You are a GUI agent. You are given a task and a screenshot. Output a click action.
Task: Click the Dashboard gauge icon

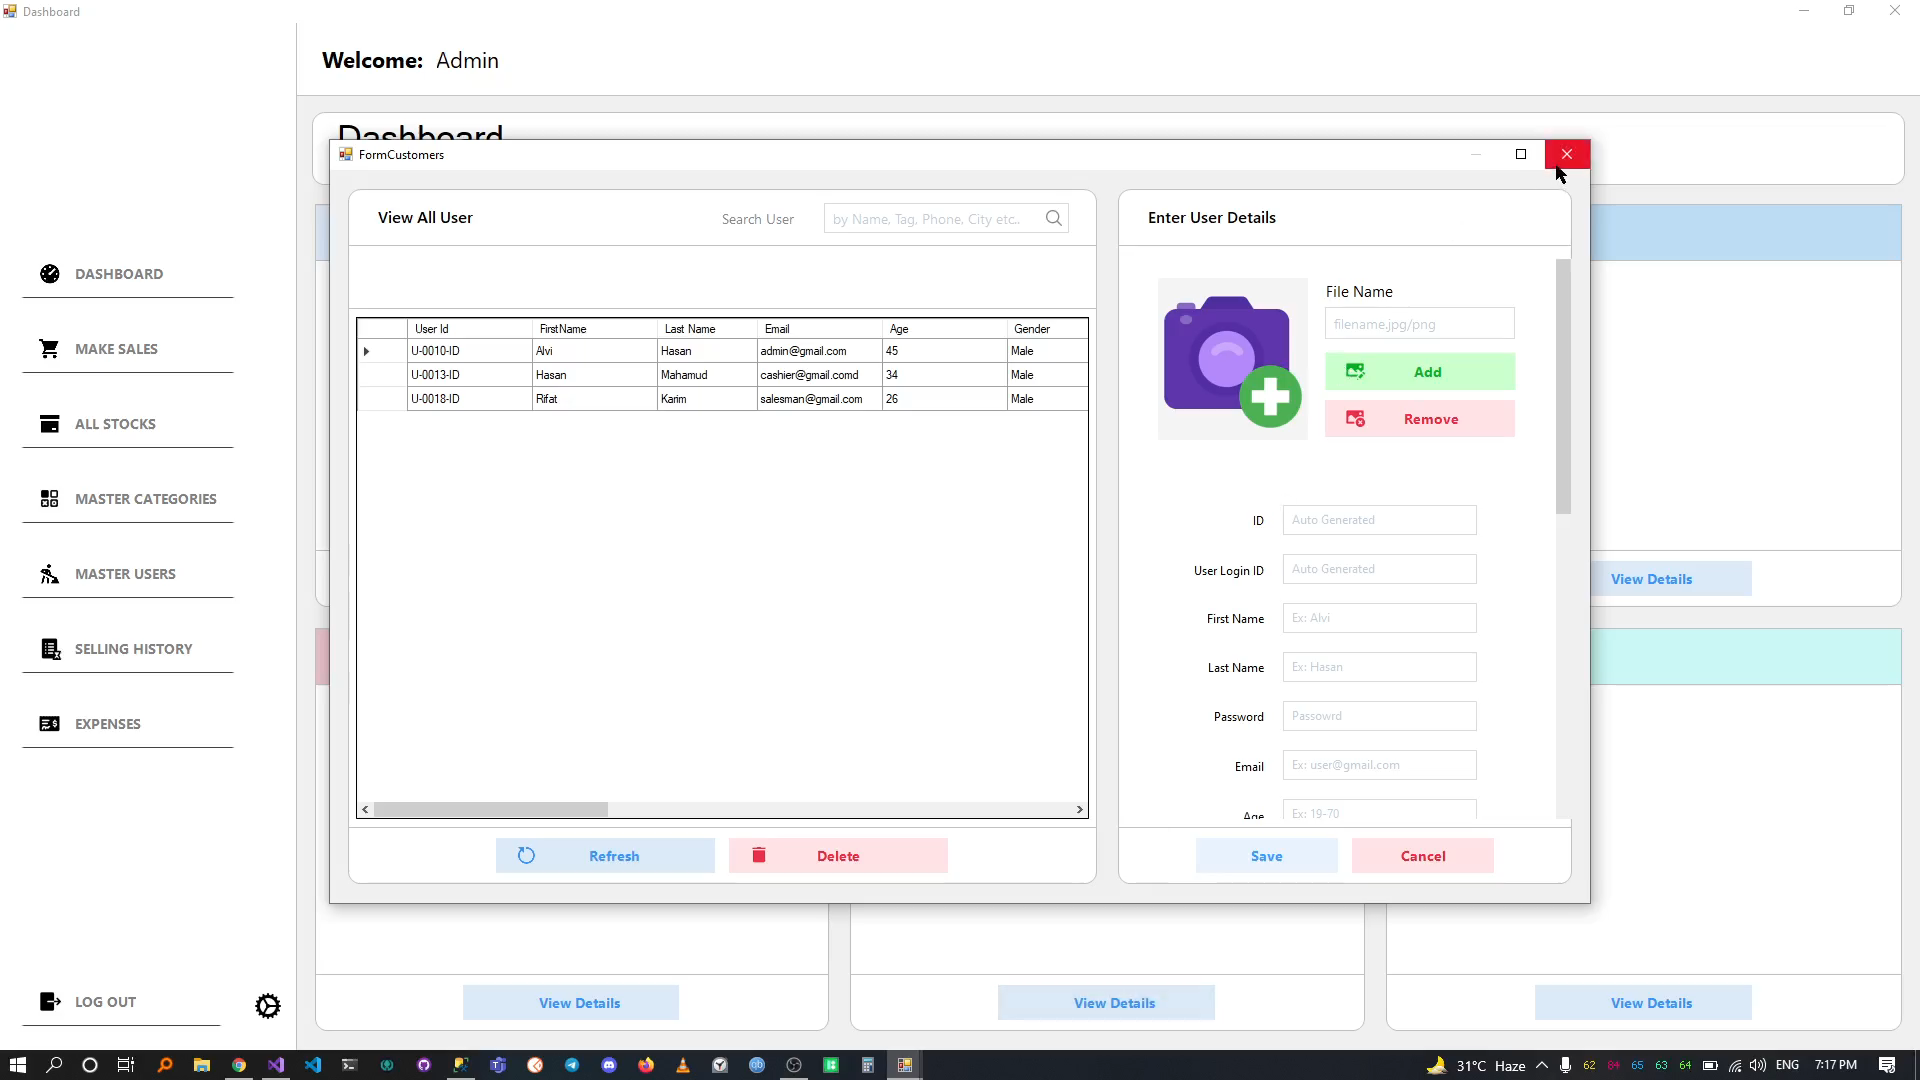click(49, 274)
